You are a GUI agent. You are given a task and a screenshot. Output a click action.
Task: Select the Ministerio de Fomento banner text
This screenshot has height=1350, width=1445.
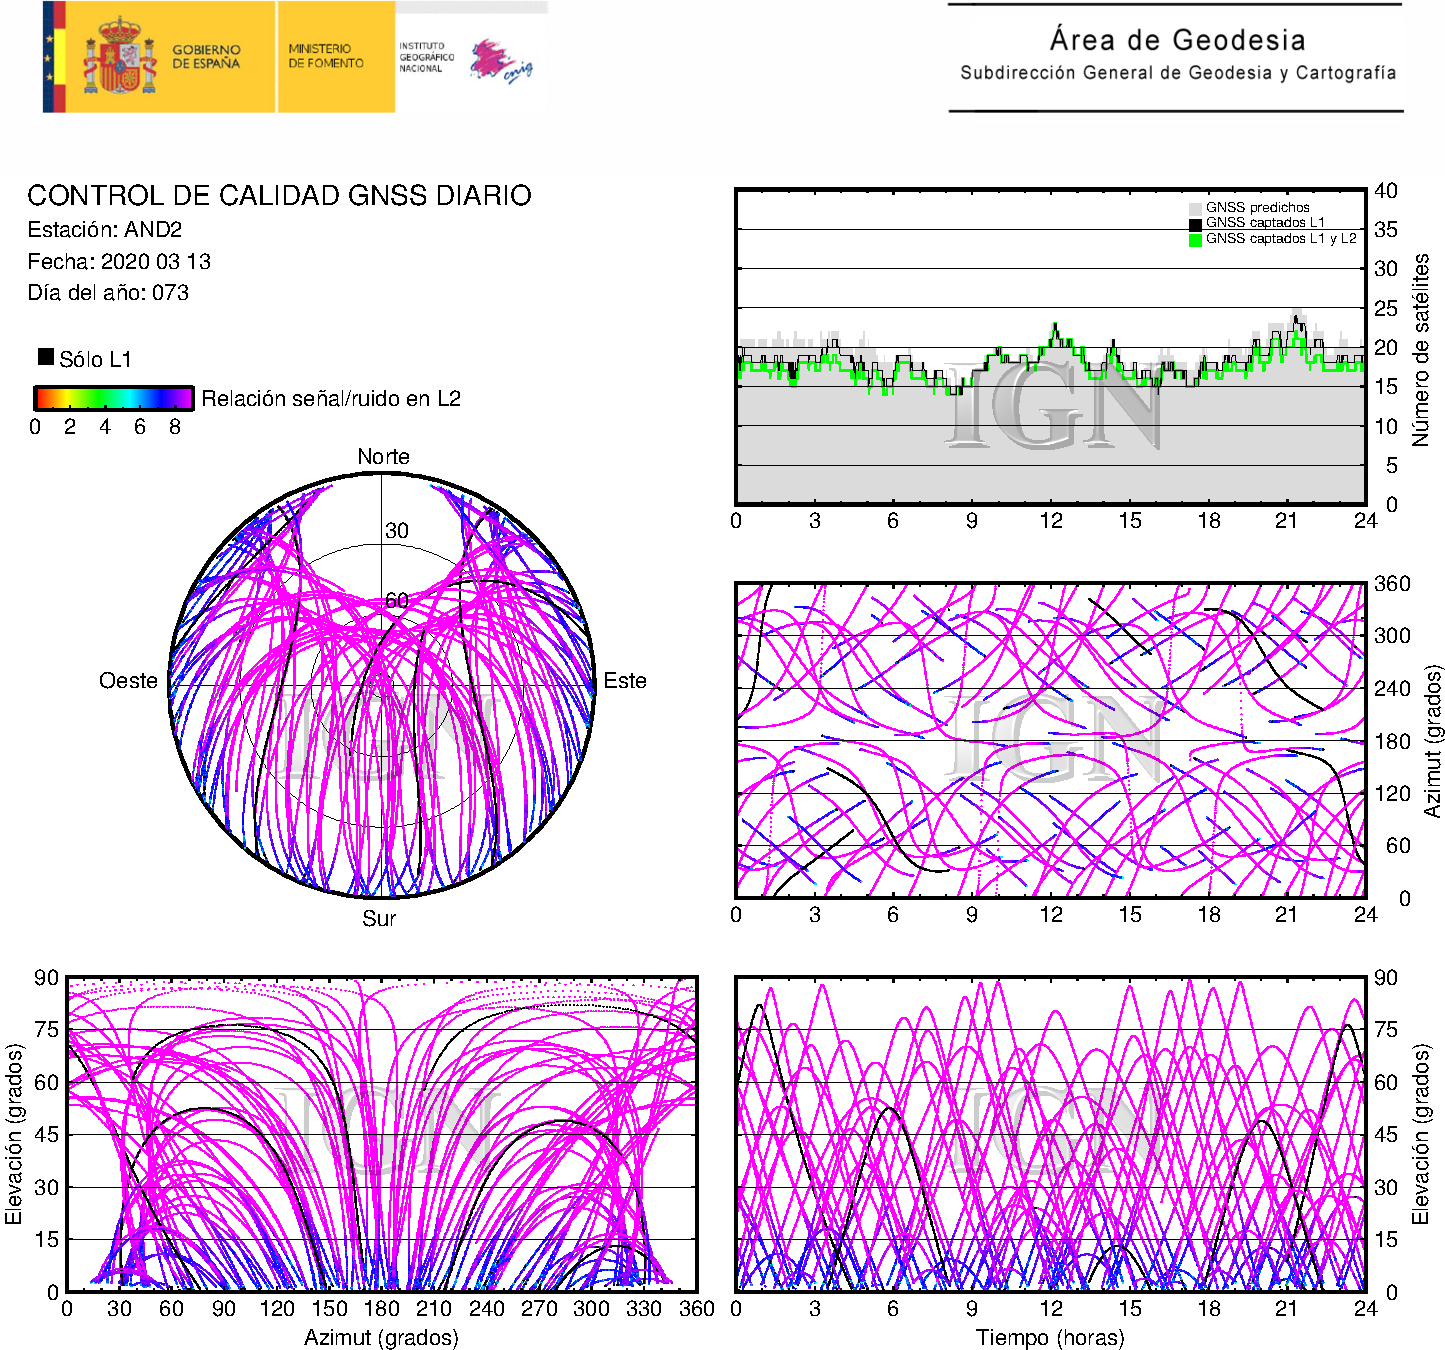click(326, 56)
